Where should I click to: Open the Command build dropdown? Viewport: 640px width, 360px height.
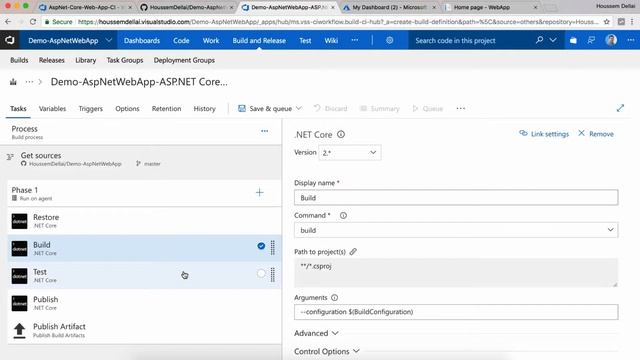[x=456, y=230]
